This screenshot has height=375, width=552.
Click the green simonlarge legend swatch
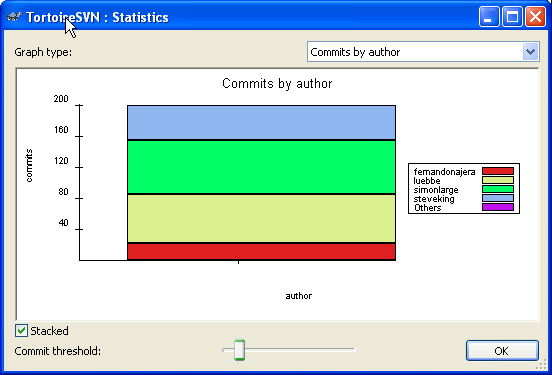tap(498, 189)
